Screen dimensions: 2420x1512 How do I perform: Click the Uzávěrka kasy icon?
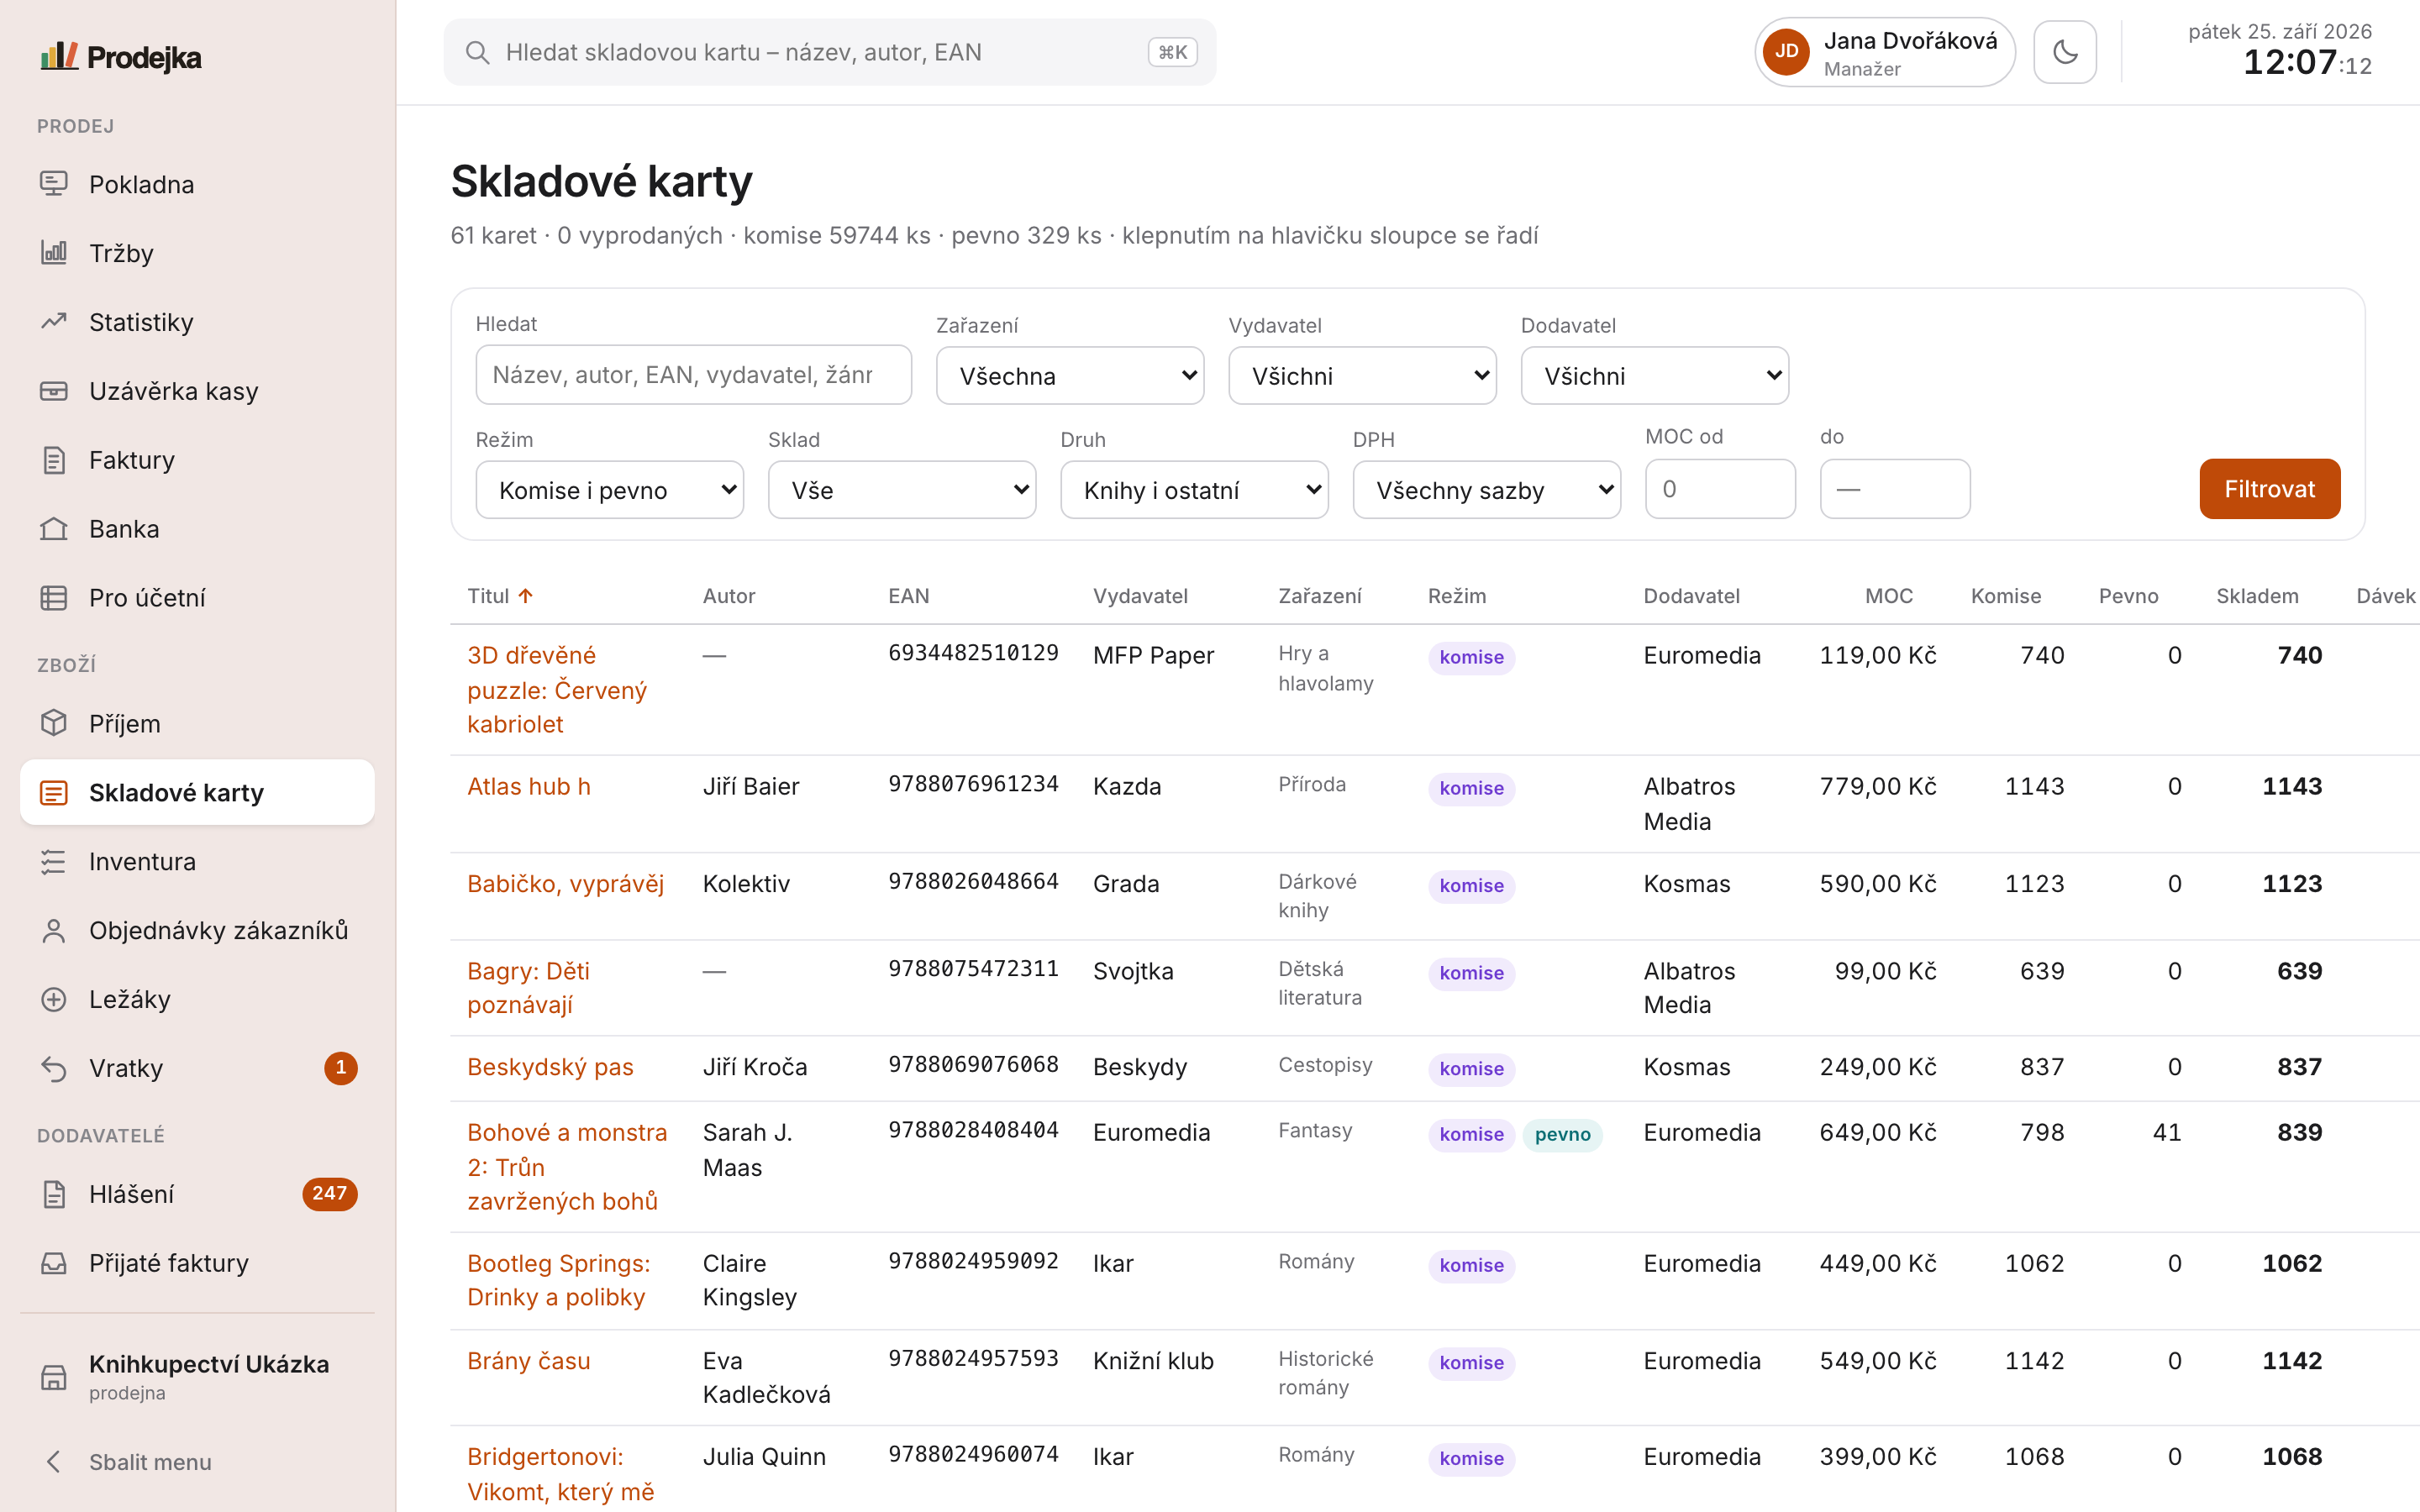tap(54, 391)
